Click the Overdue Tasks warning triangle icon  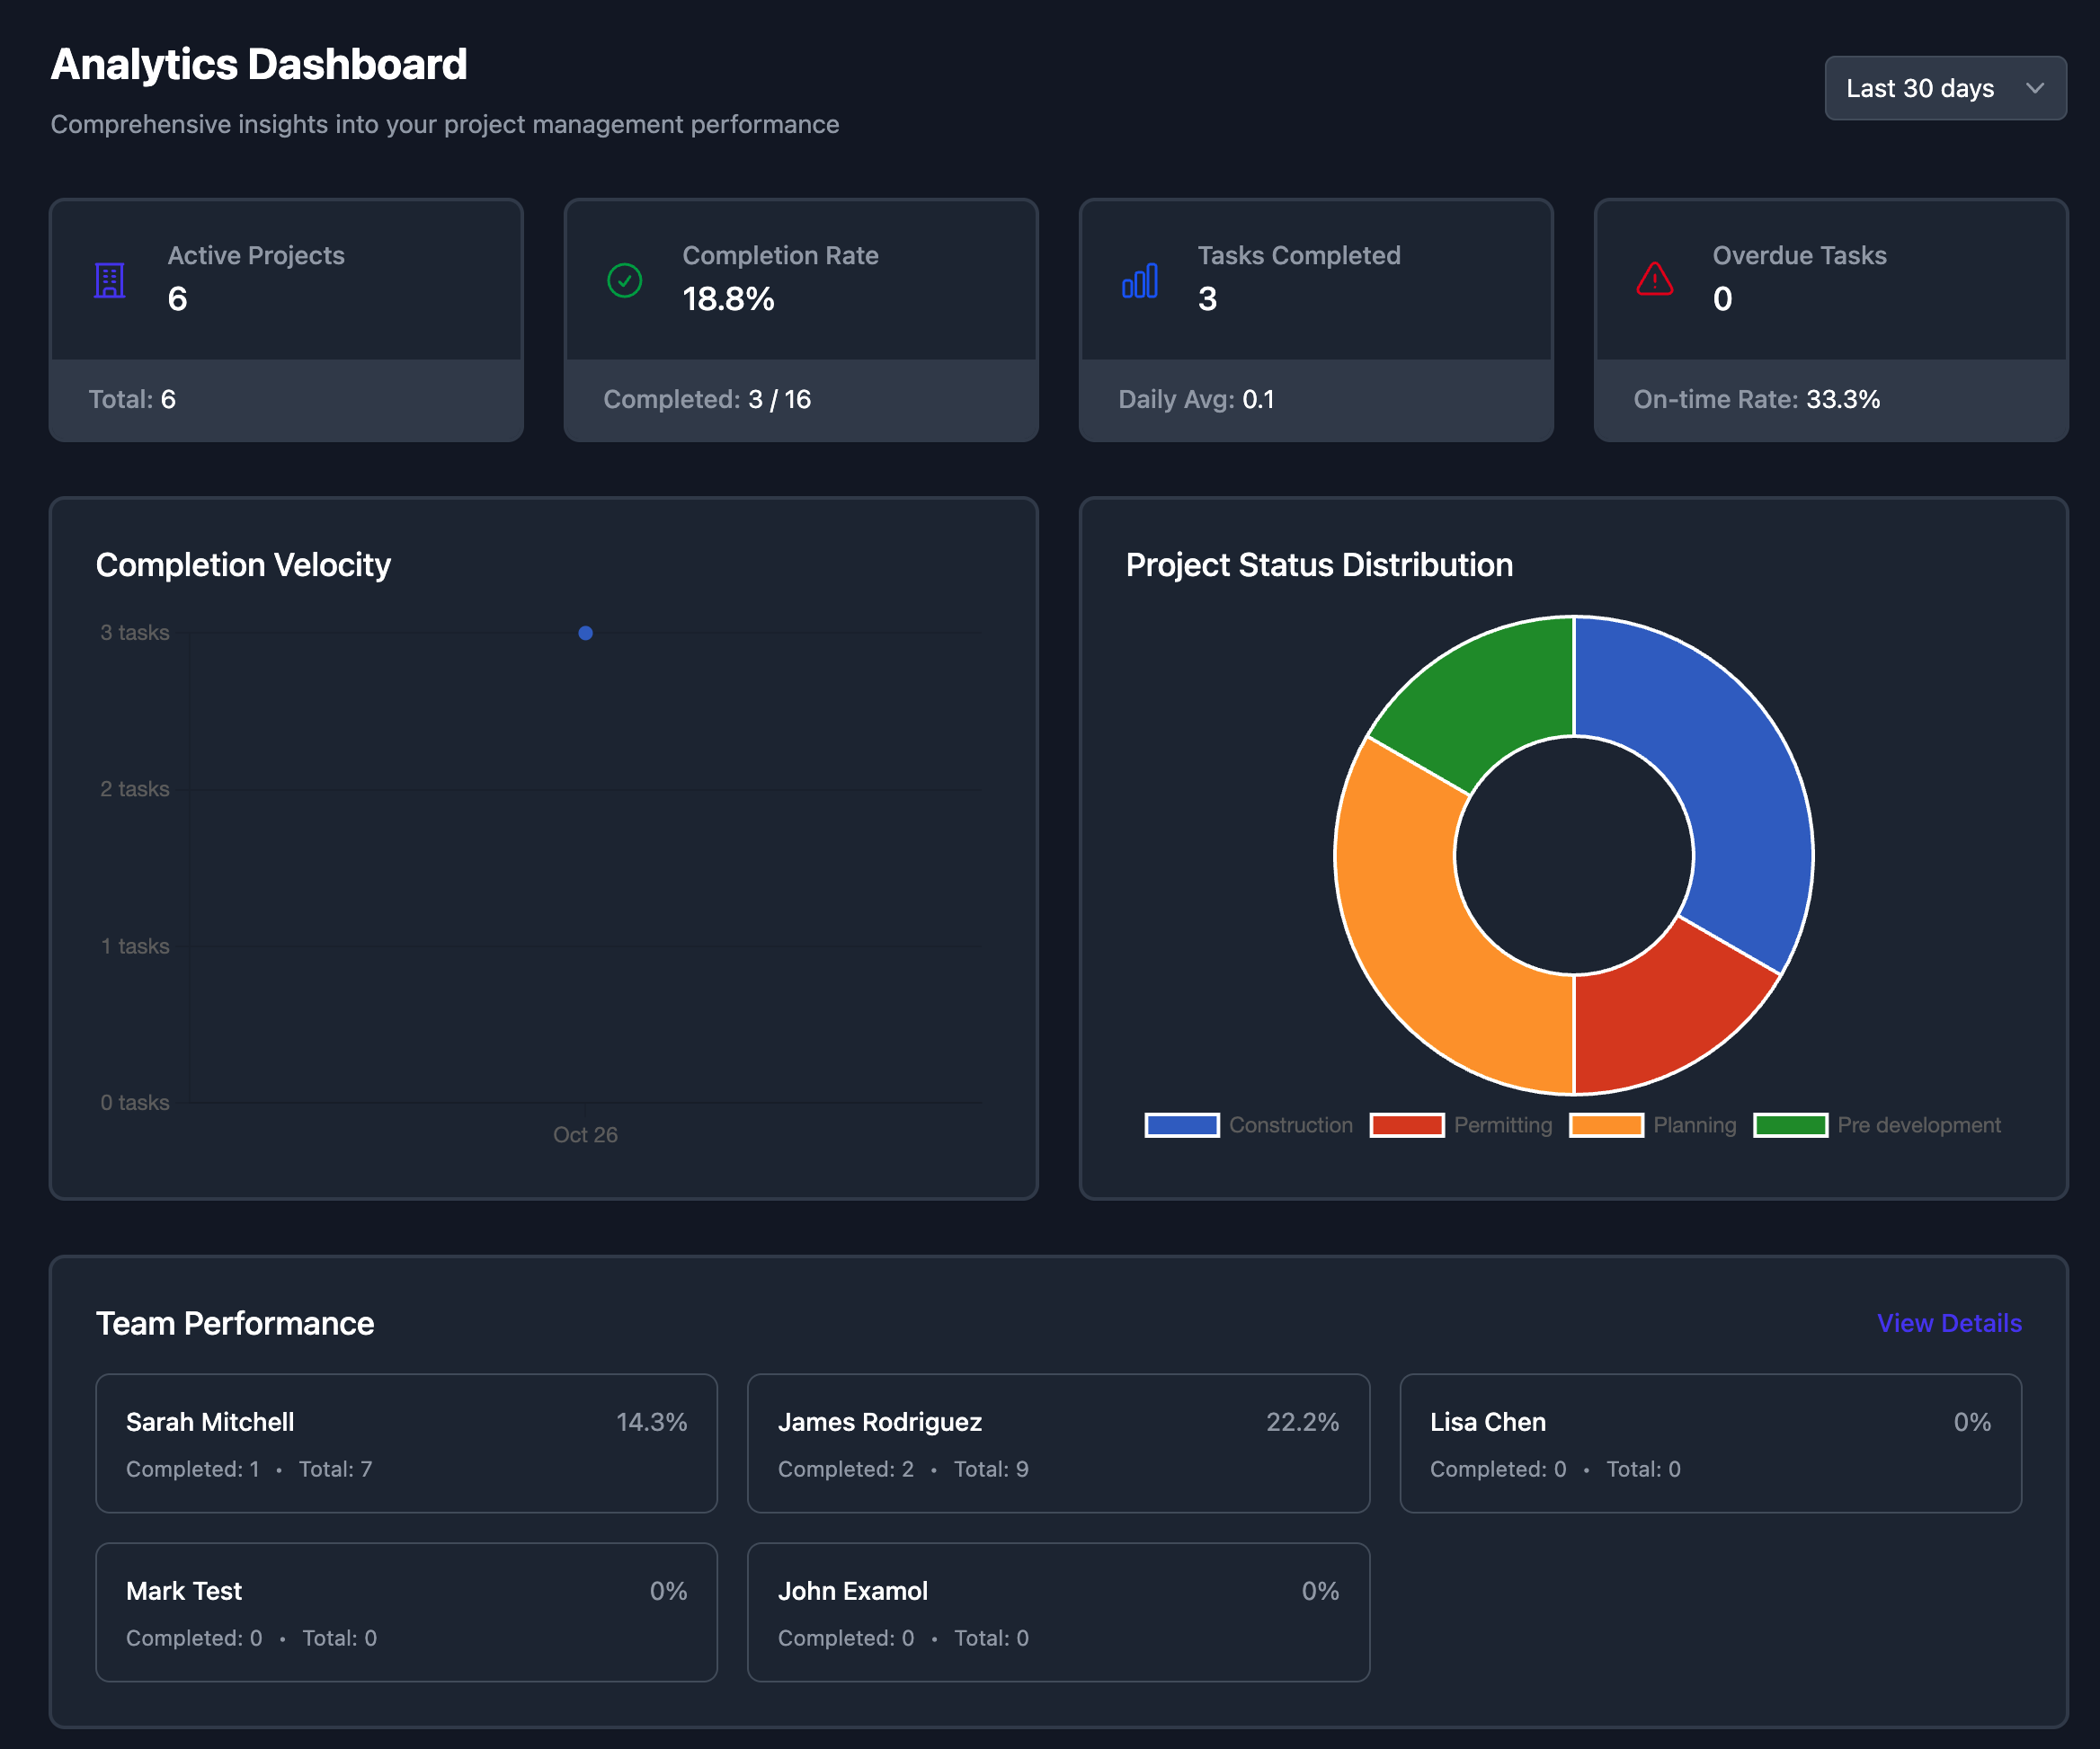[1654, 279]
